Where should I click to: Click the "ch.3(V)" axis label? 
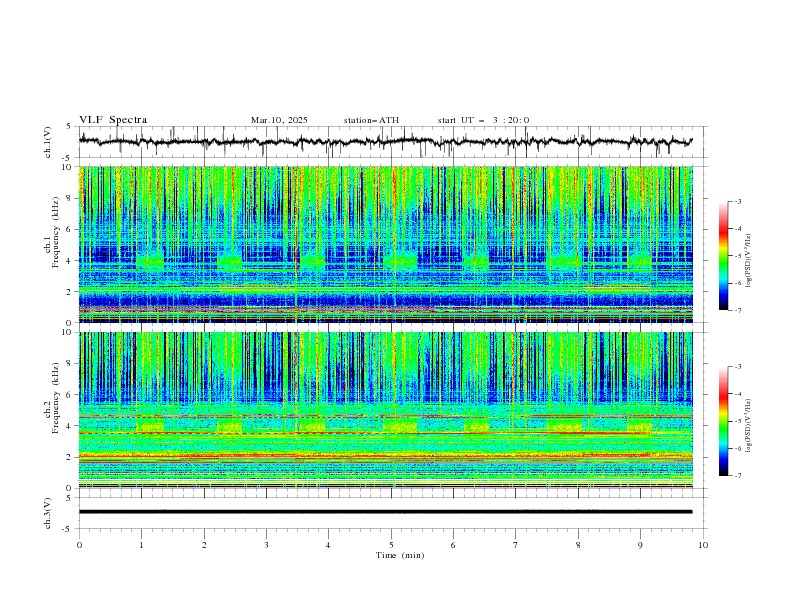[x=48, y=513]
